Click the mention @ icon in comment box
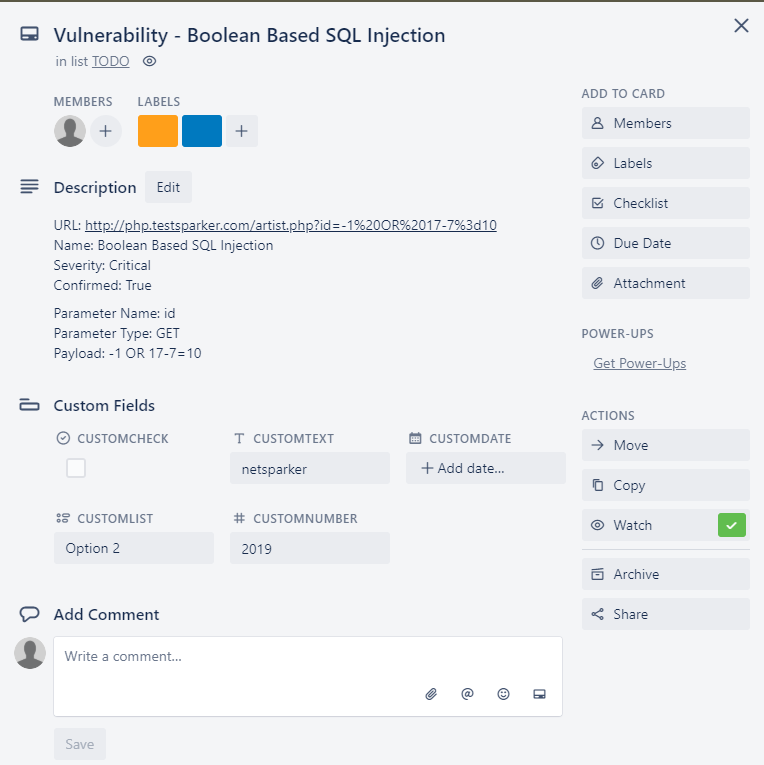The height and width of the screenshot is (765, 764). [467, 693]
